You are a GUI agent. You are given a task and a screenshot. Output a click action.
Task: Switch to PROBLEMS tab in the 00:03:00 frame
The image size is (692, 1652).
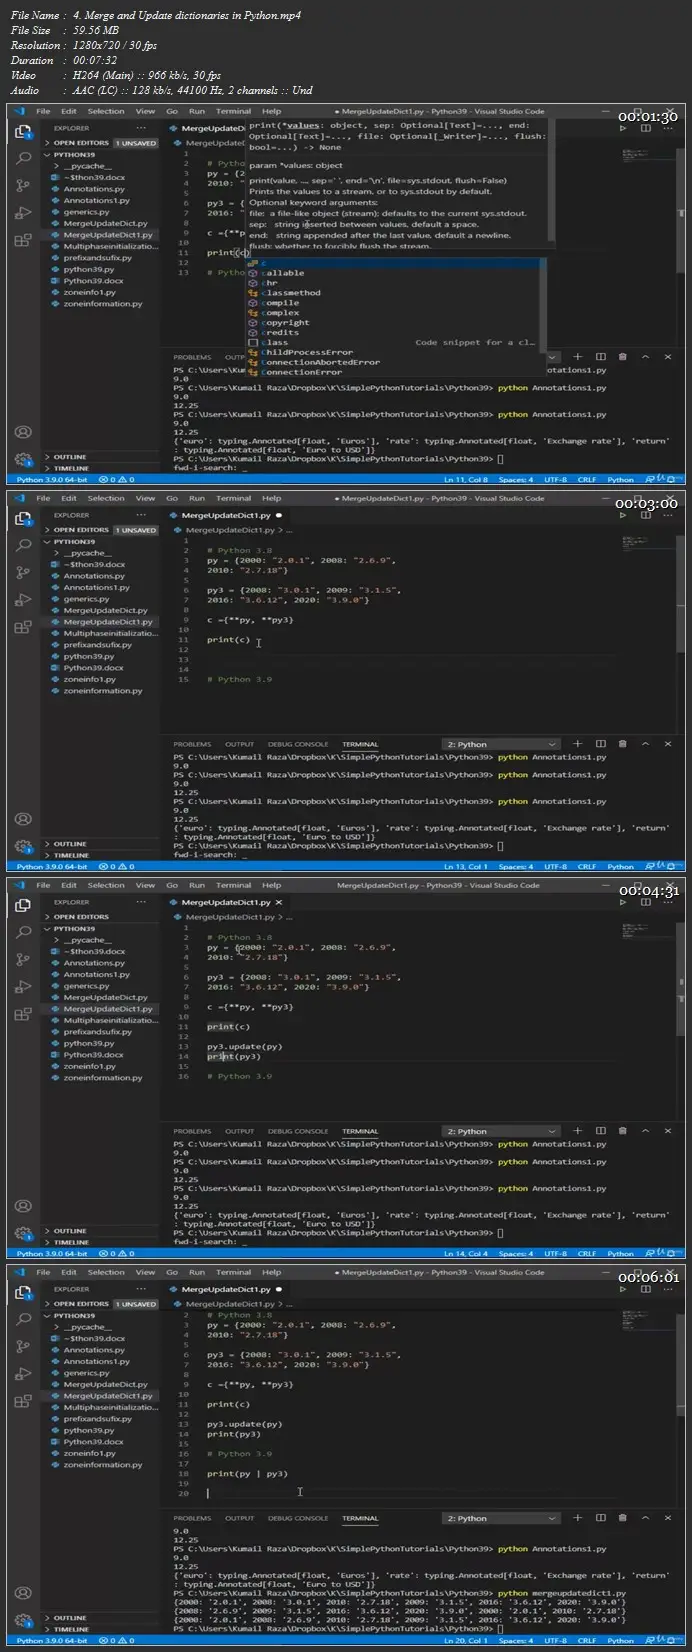tap(192, 744)
